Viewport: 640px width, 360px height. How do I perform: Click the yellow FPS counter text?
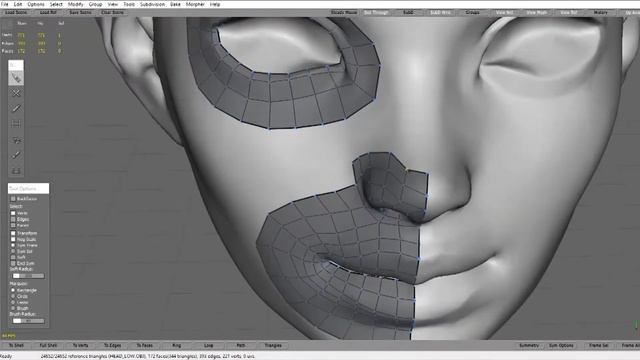9,336
